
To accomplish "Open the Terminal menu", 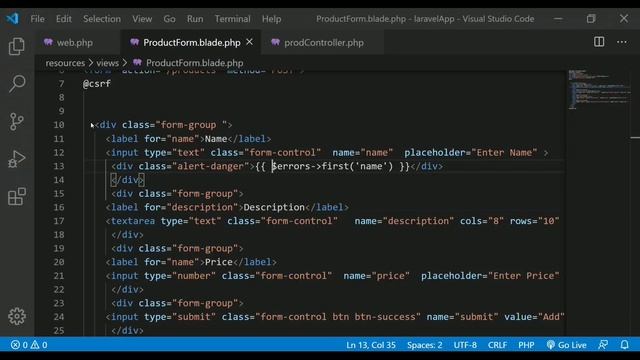I will pyautogui.click(x=233, y=19).
